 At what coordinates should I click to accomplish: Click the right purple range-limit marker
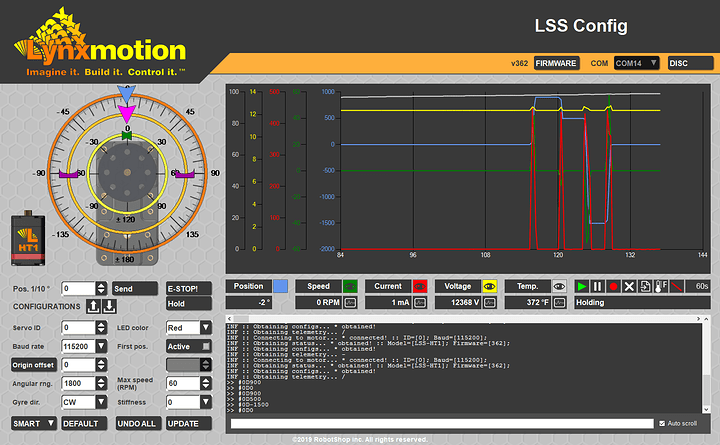point(185,174)
